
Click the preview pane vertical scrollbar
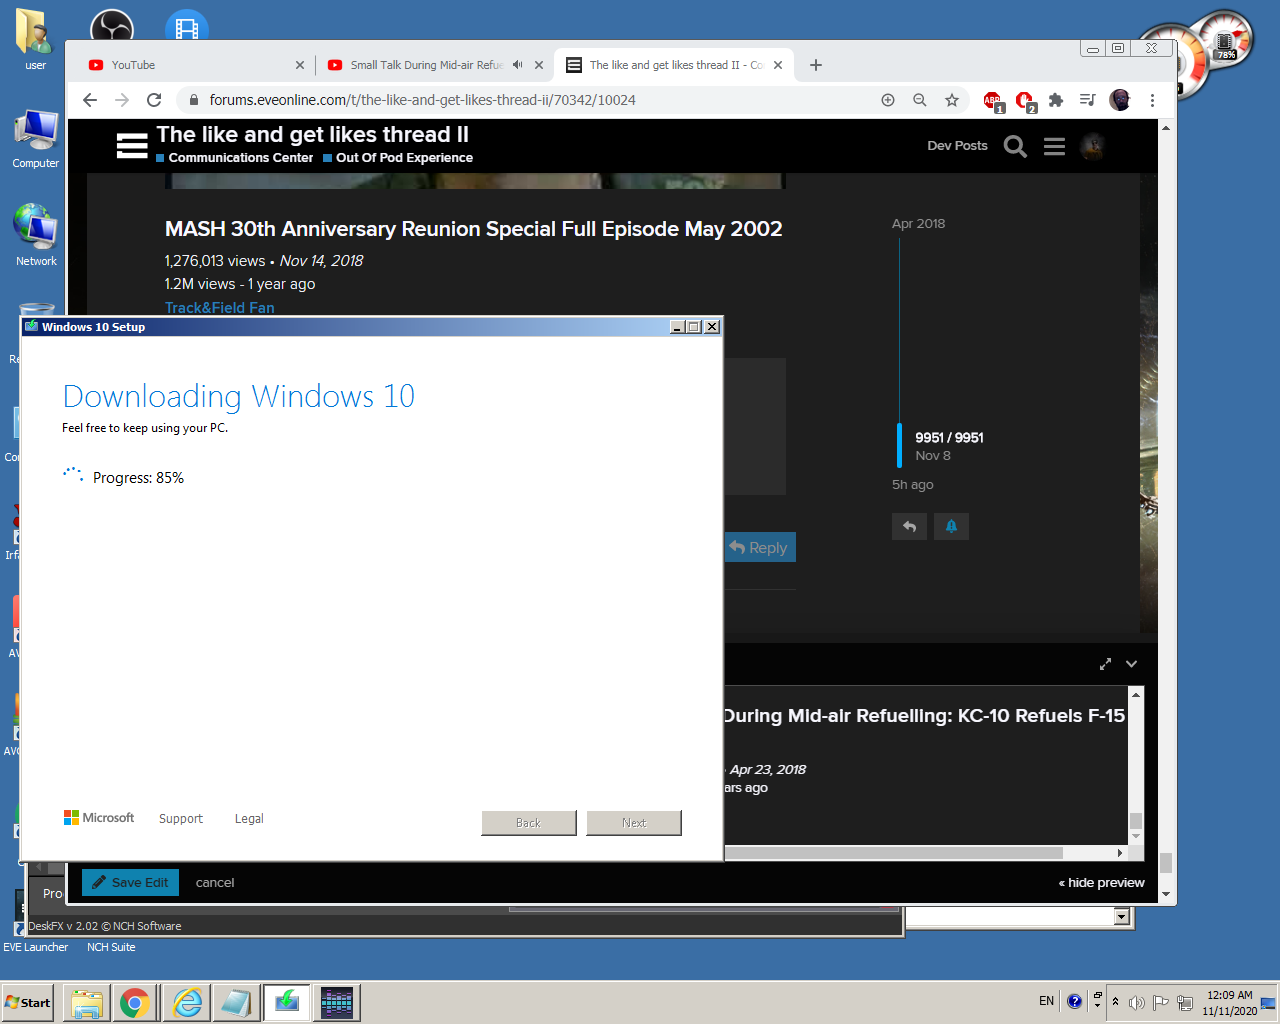coord(1136,765)
